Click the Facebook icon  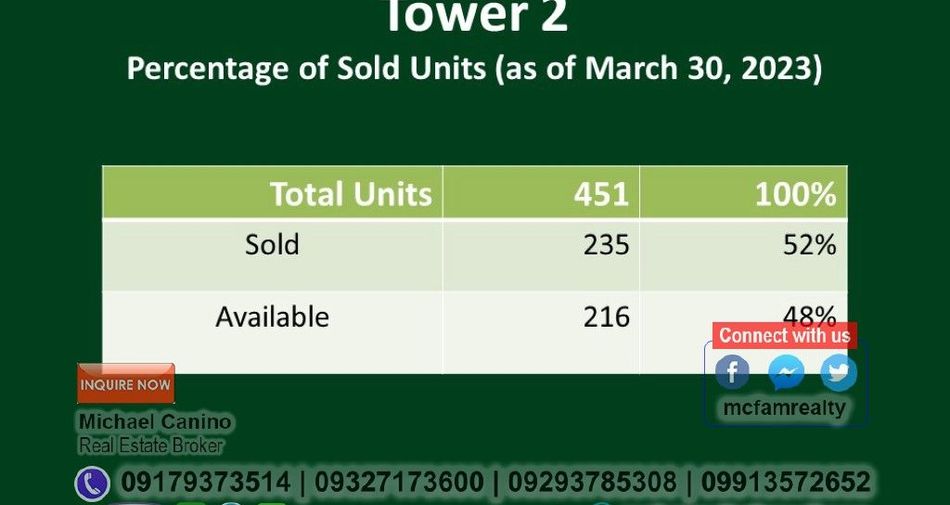click(732, 372)
